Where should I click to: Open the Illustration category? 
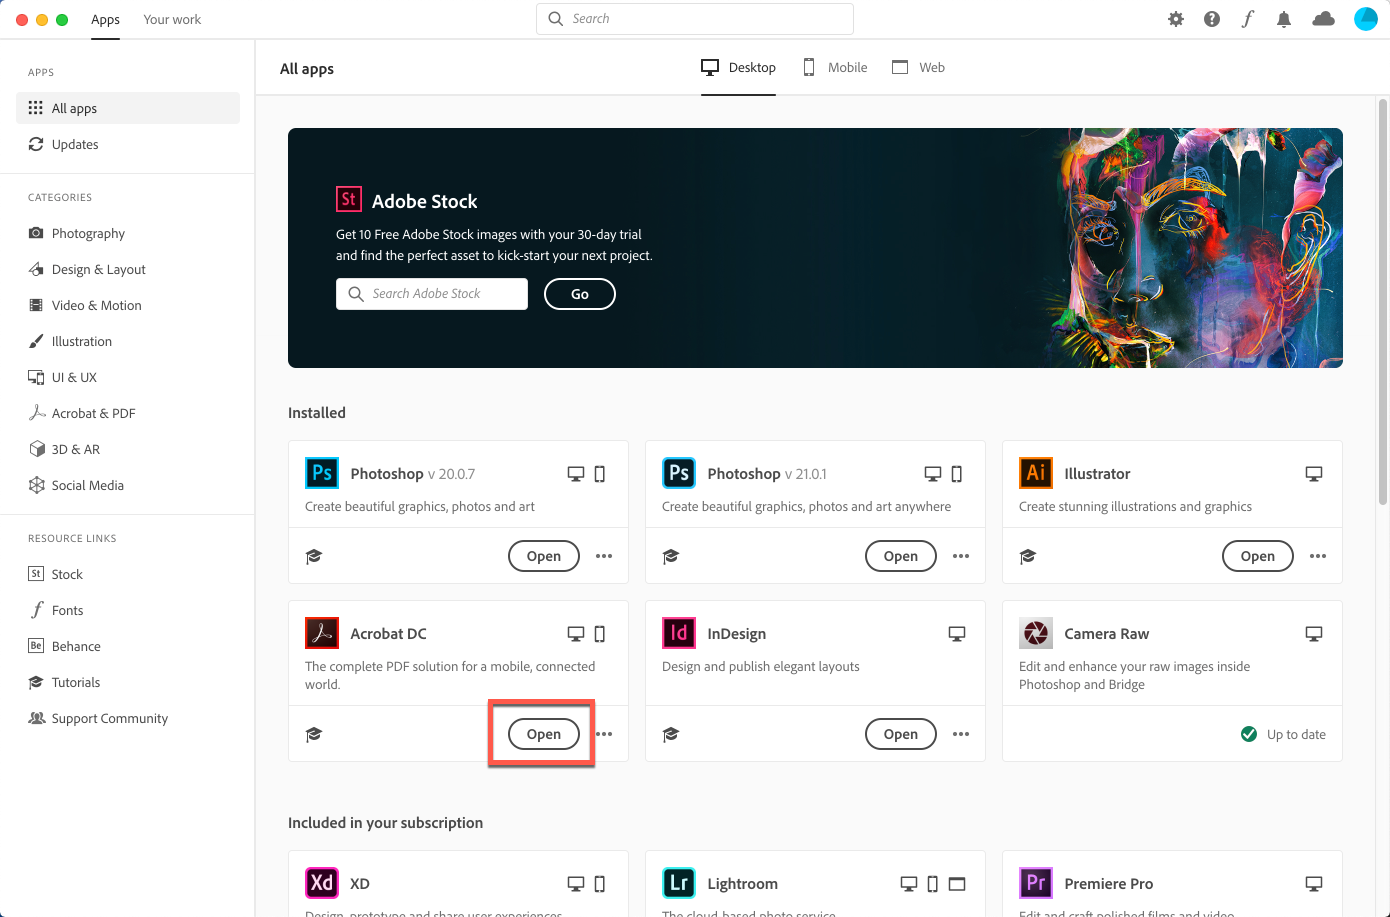click(128, 341)
